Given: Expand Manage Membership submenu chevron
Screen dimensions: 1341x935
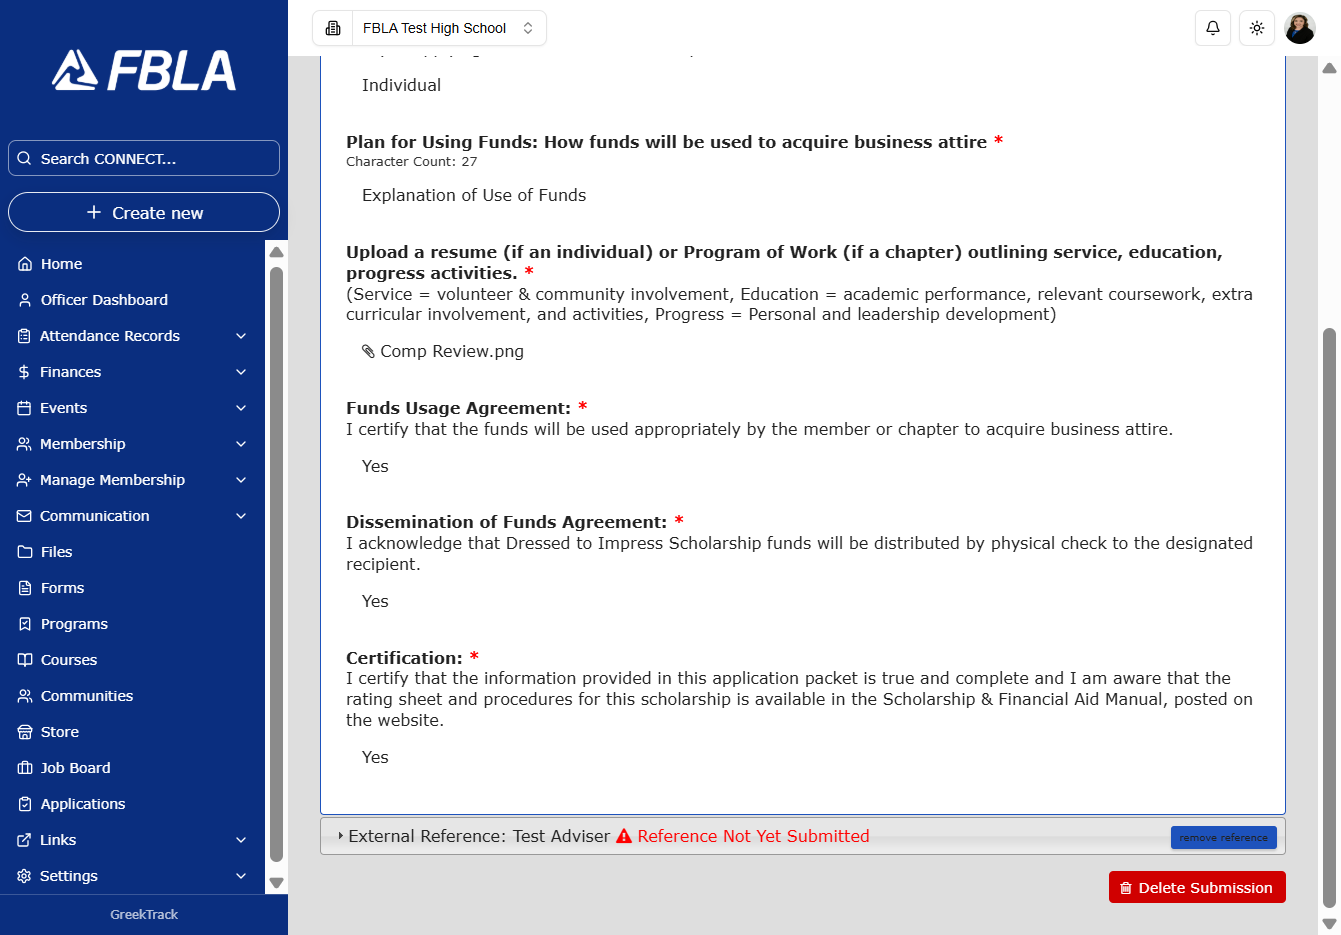Looking at the screenshot, I should click(241, 480).
